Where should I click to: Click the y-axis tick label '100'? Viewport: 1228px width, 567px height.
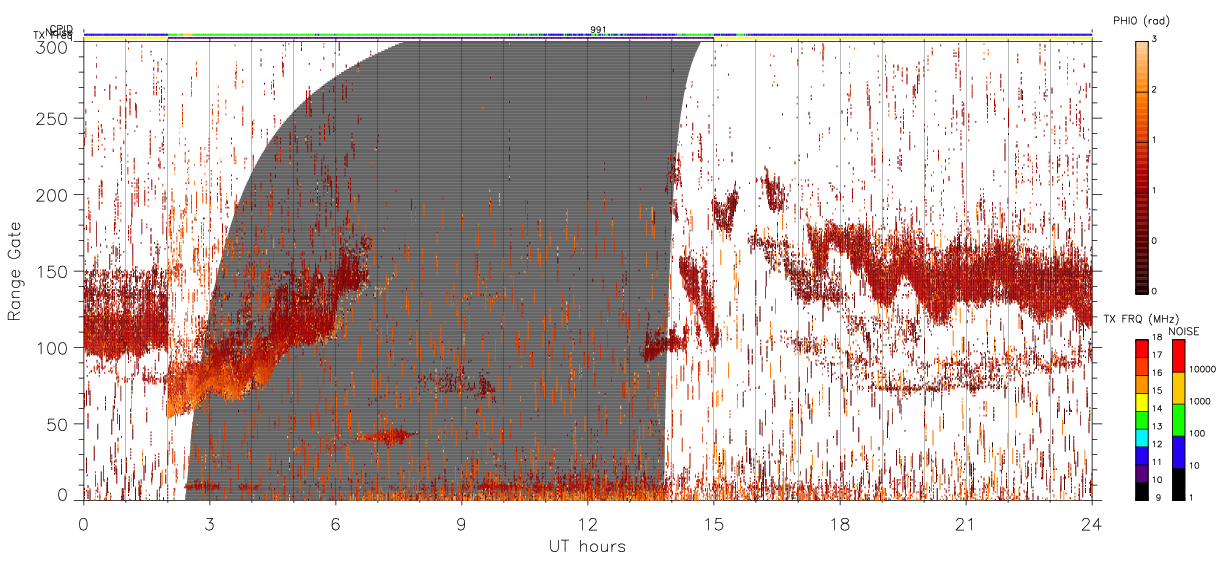point(54,348)
